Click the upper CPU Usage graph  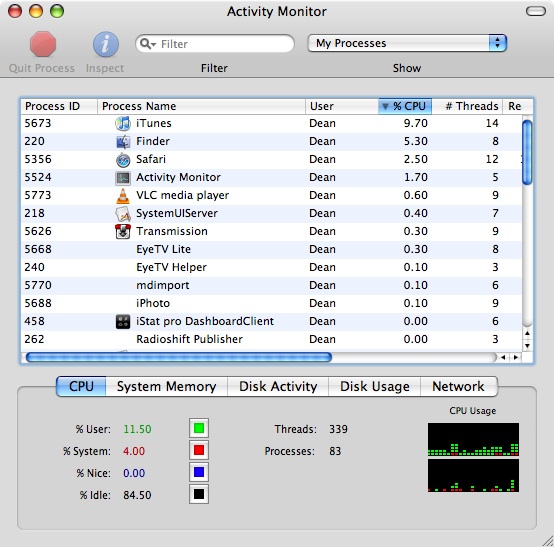(x=473, y=439)
